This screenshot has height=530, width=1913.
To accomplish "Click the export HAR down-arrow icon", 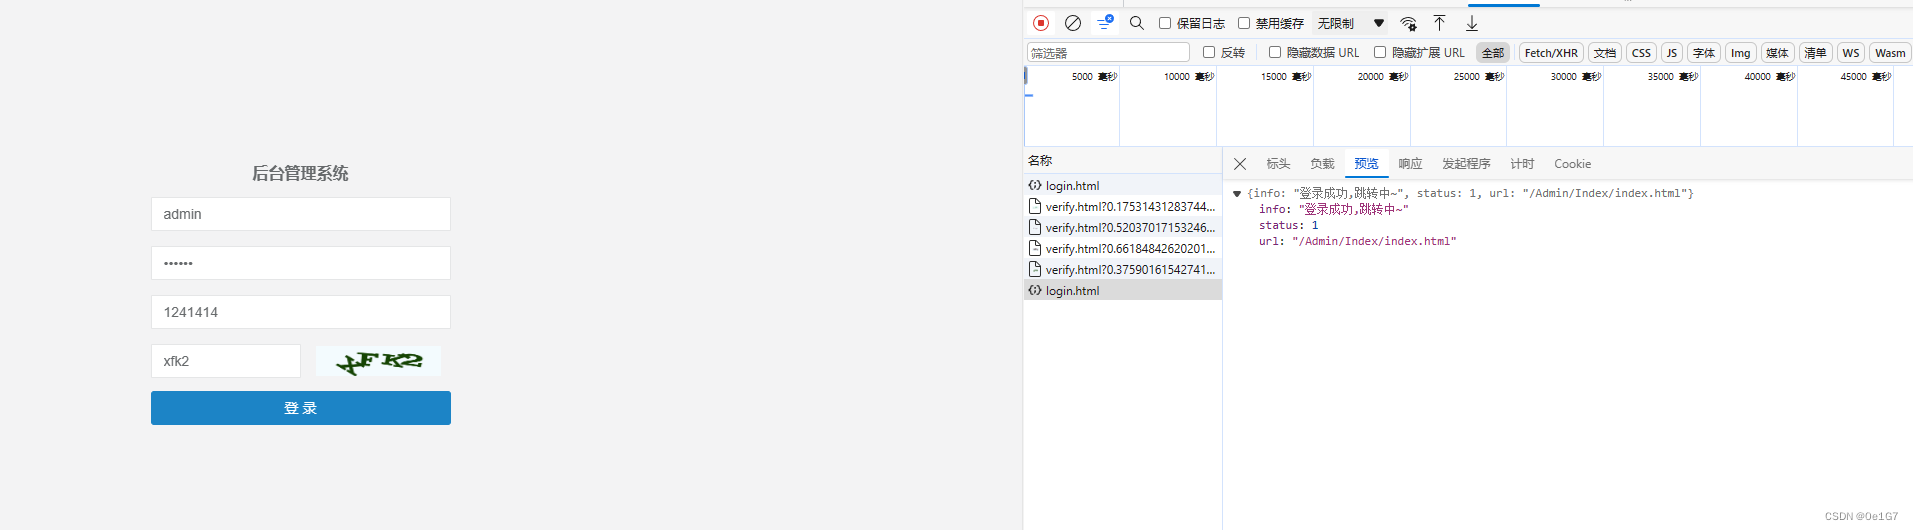I will 1472,23.
